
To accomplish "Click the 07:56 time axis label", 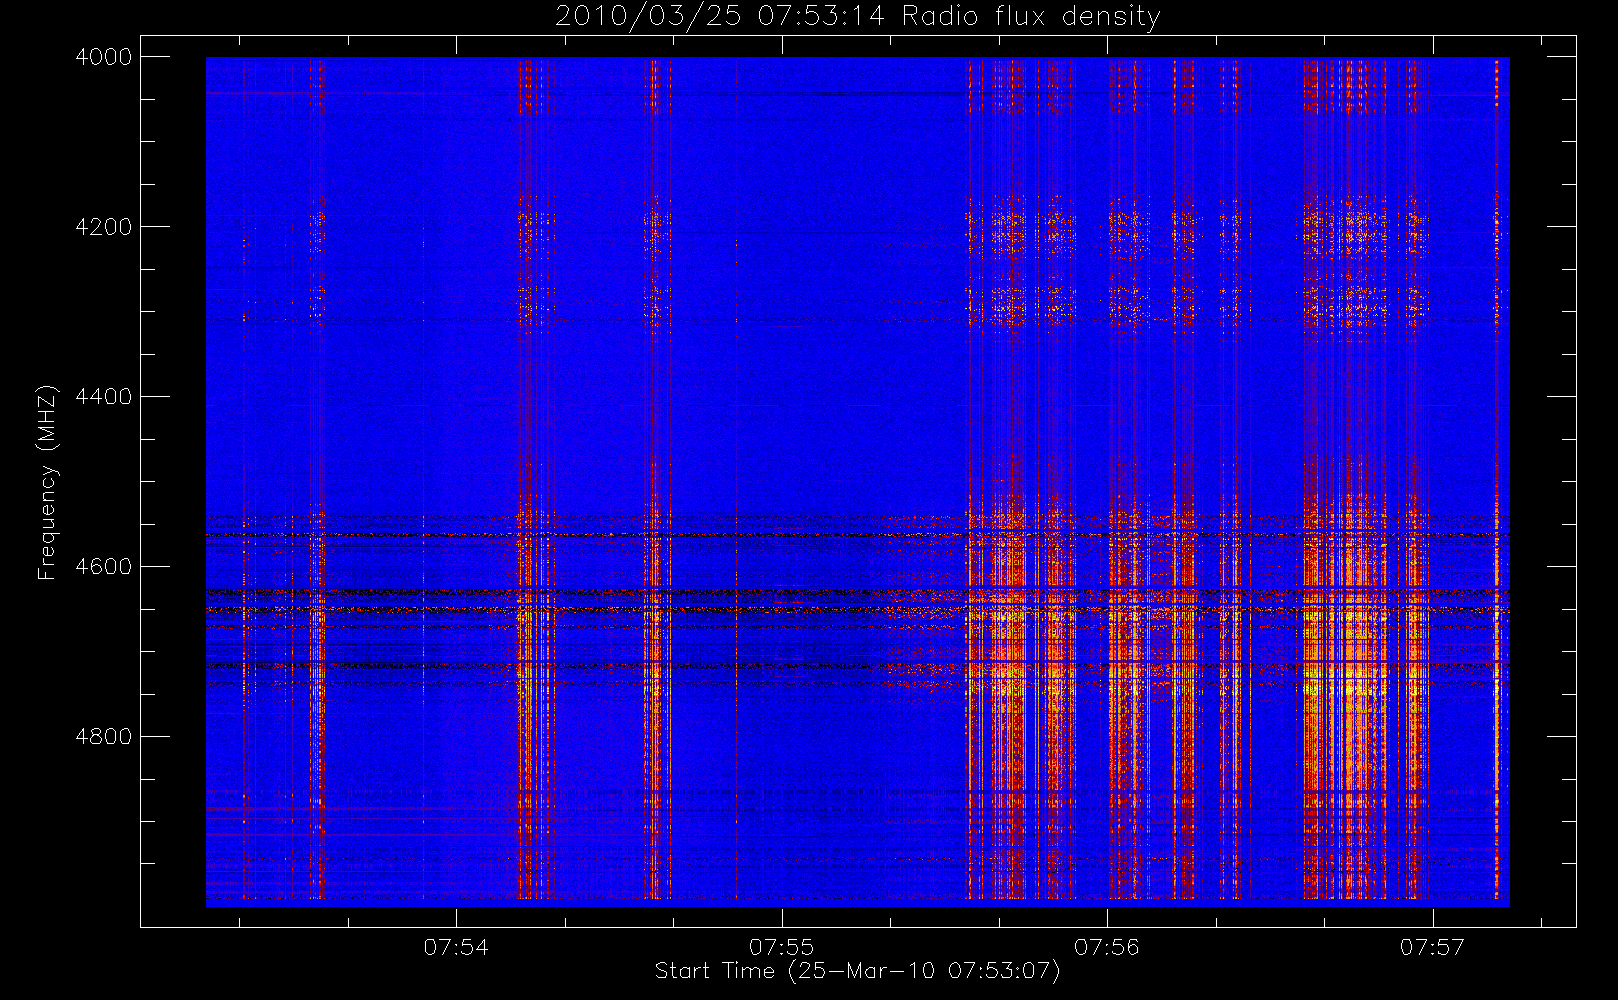I will [x=1107, y=947].
